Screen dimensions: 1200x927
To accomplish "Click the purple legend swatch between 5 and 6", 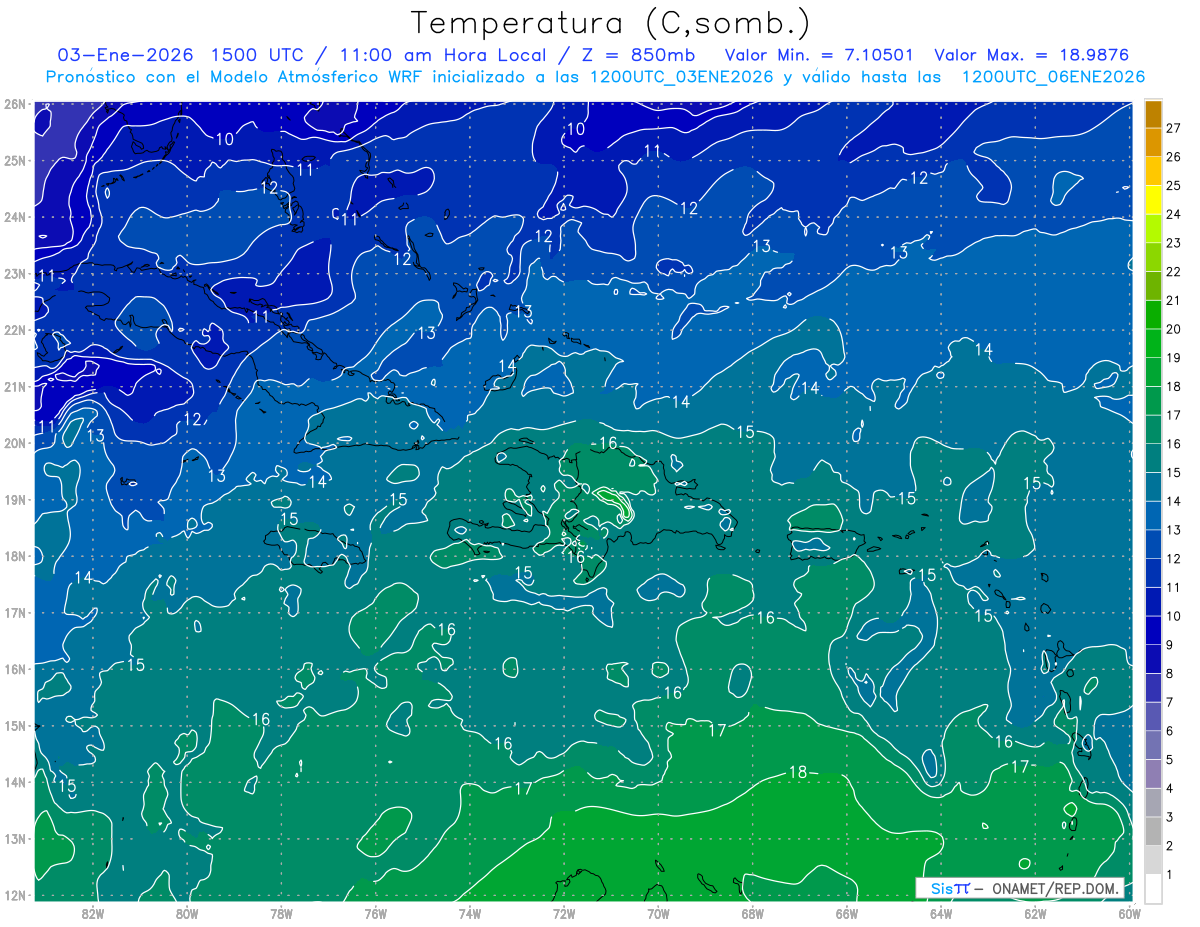I will [1153, 745].
